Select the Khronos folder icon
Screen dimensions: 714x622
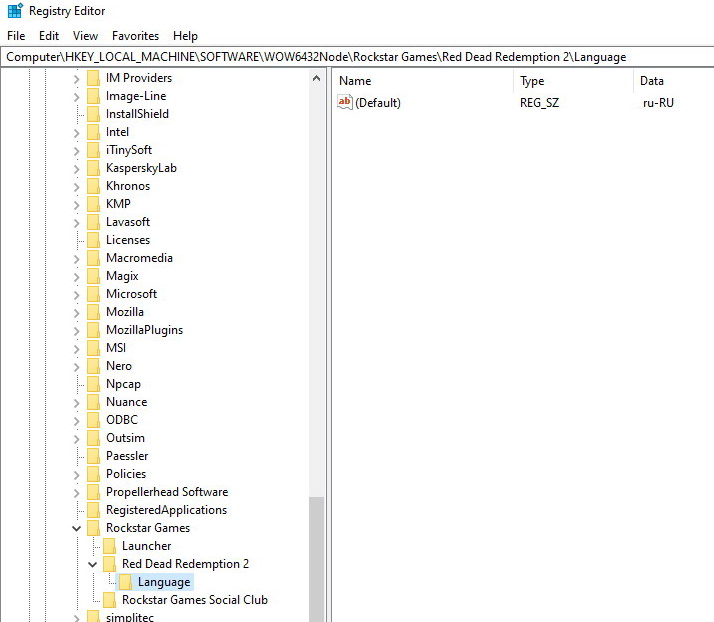tap(93, 186)
